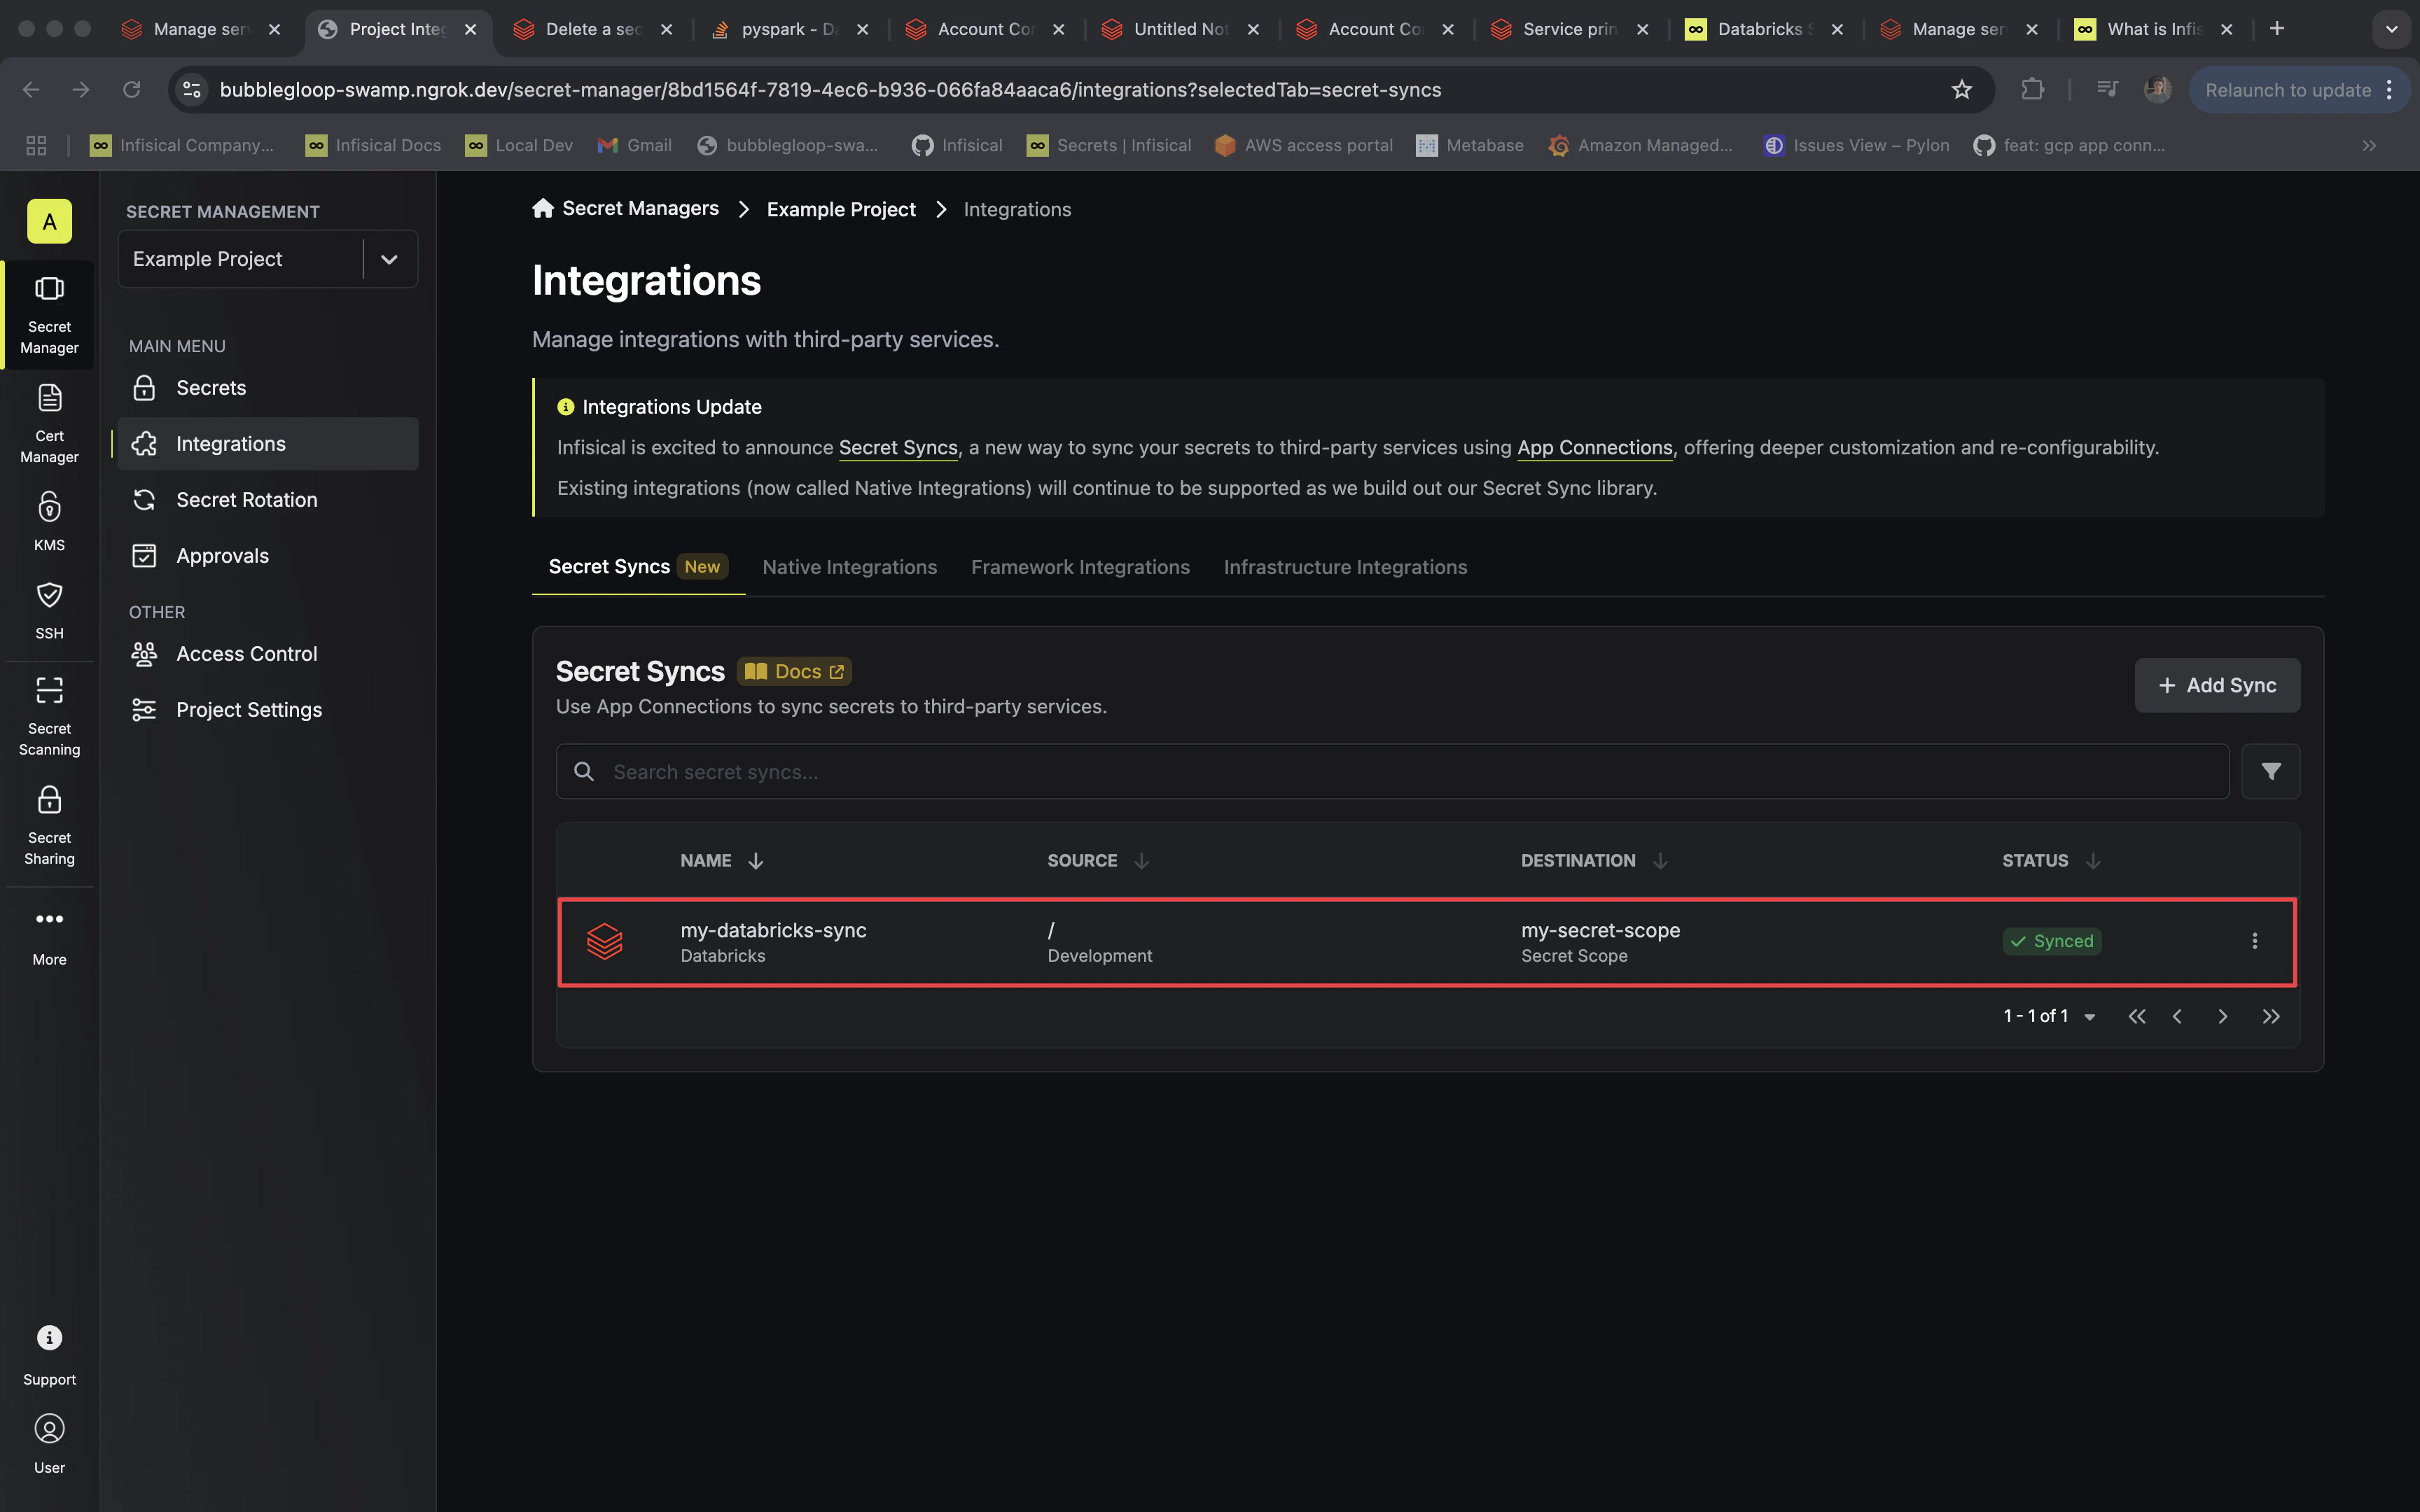
Task: Switch to the Secret Syncs tab
Action: [x=638, y=567]
